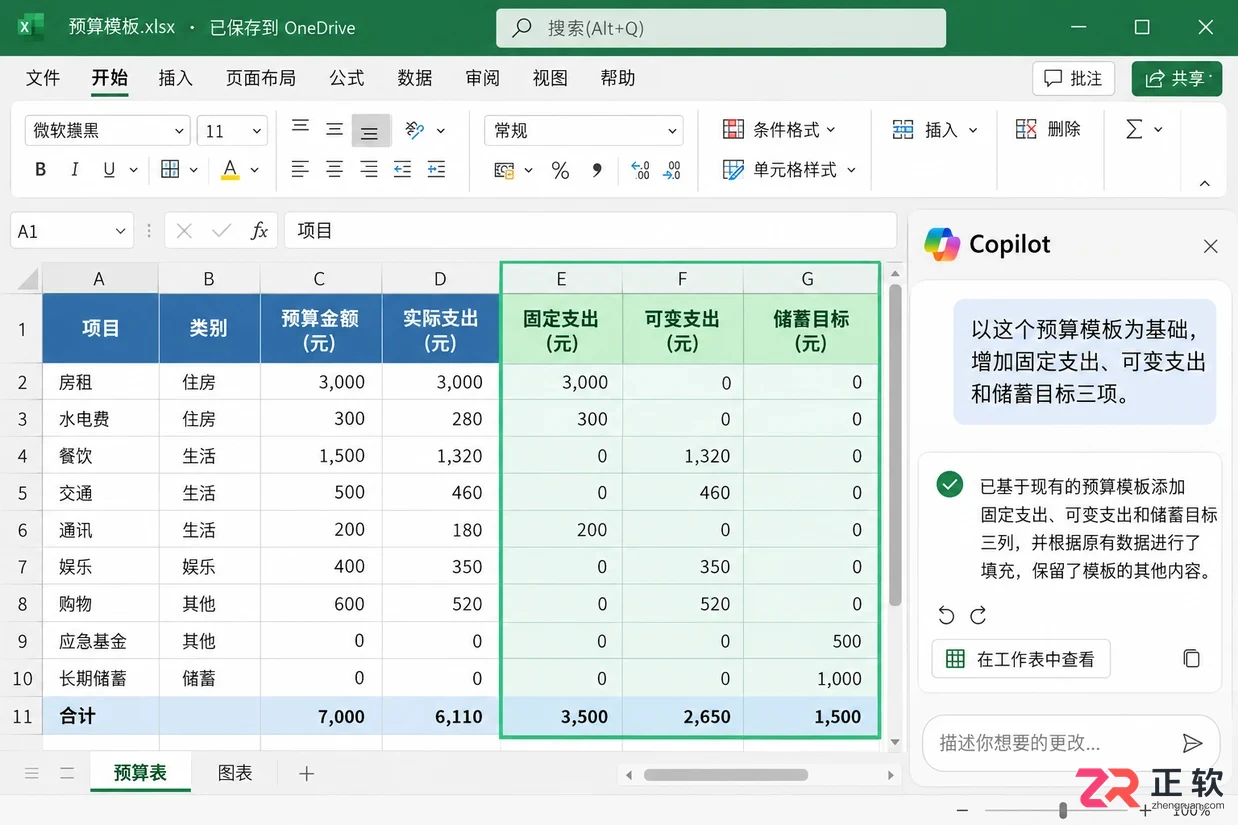The image size is (1238, 825).
Task: Click the search box 搜索(Alt+Q)
Action: click(721, 28)
